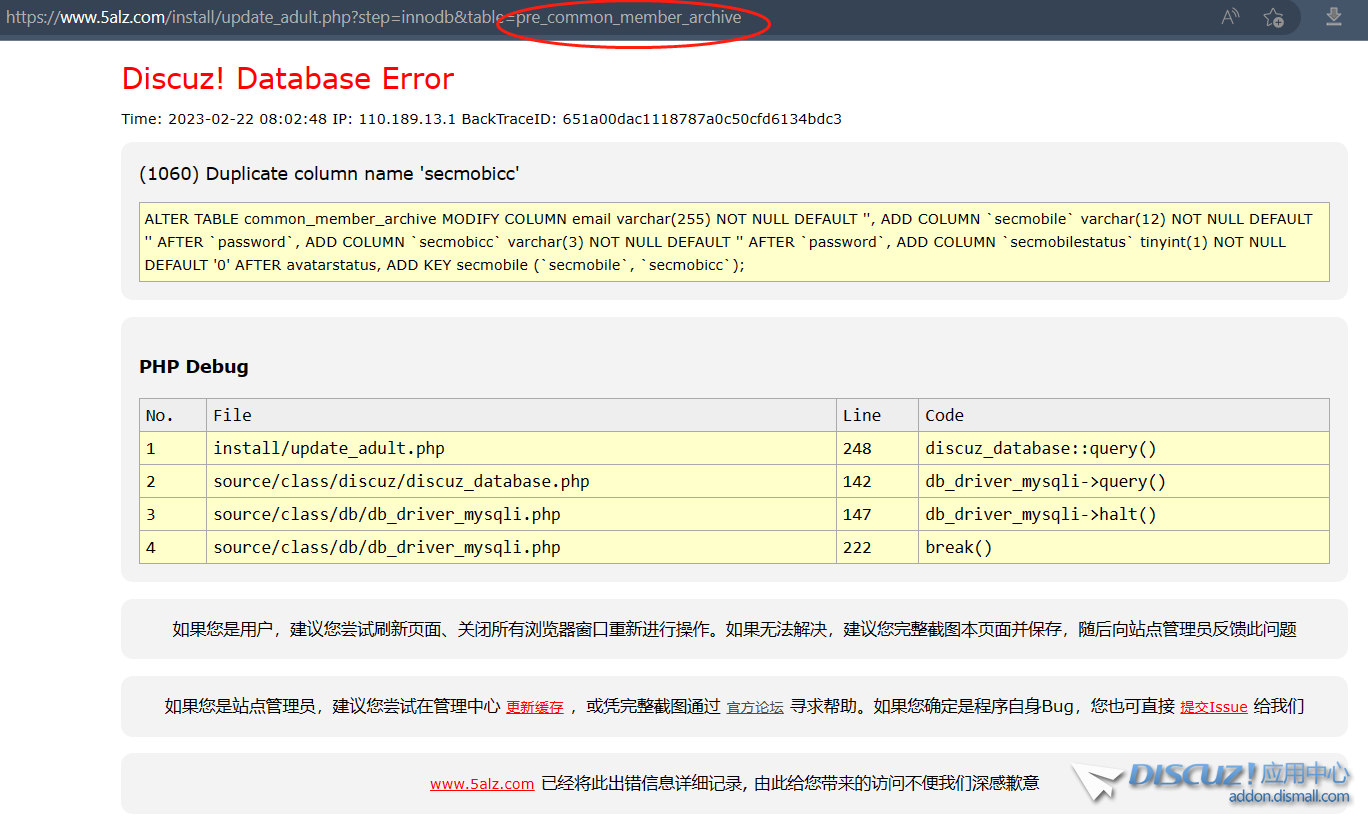1368x822 pixels.
Task: Add this page to favorites via star icon
Action: click(x=1273, y=17)
